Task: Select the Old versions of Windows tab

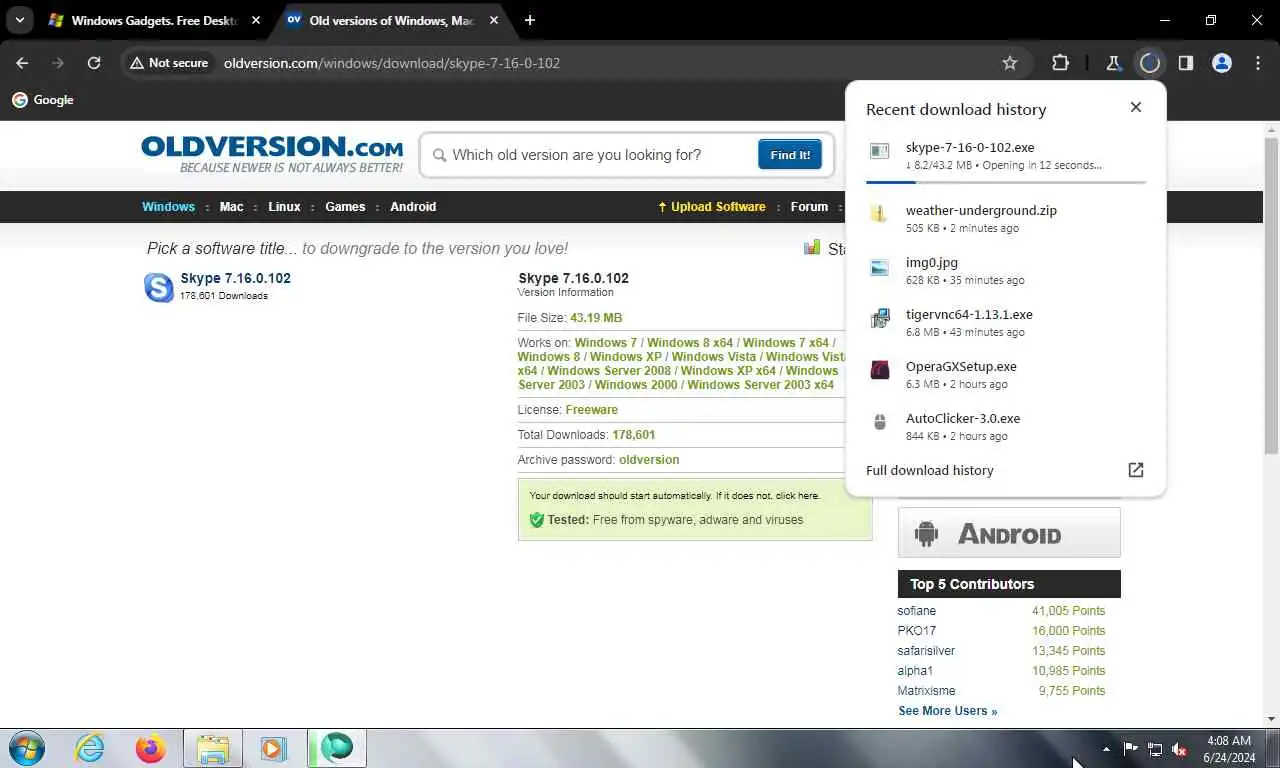Action: (x=391, y=20)
